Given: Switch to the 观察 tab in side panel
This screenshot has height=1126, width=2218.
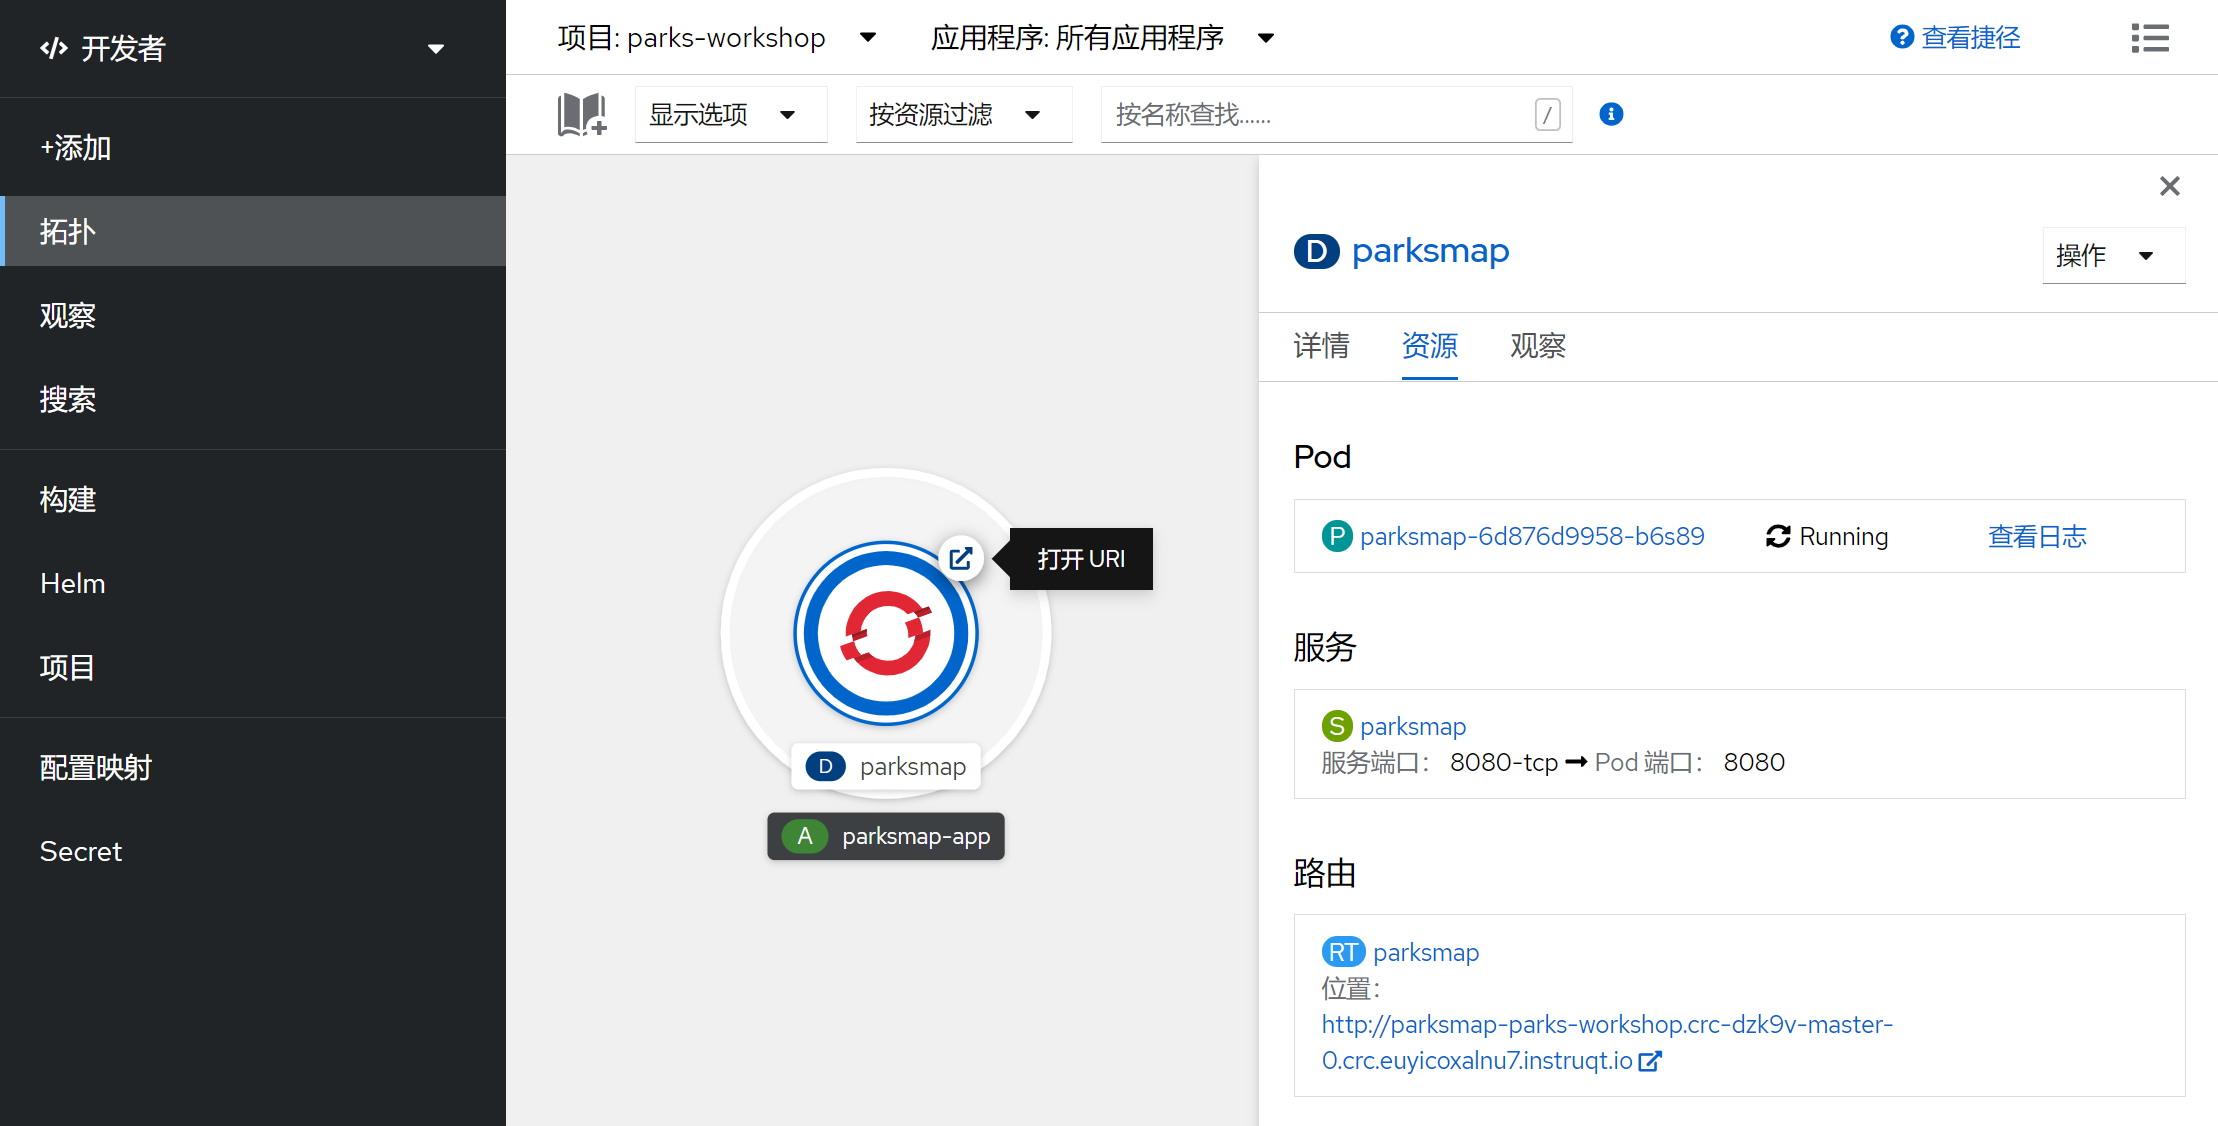Looking at the screenshot, I should 1537,346.
